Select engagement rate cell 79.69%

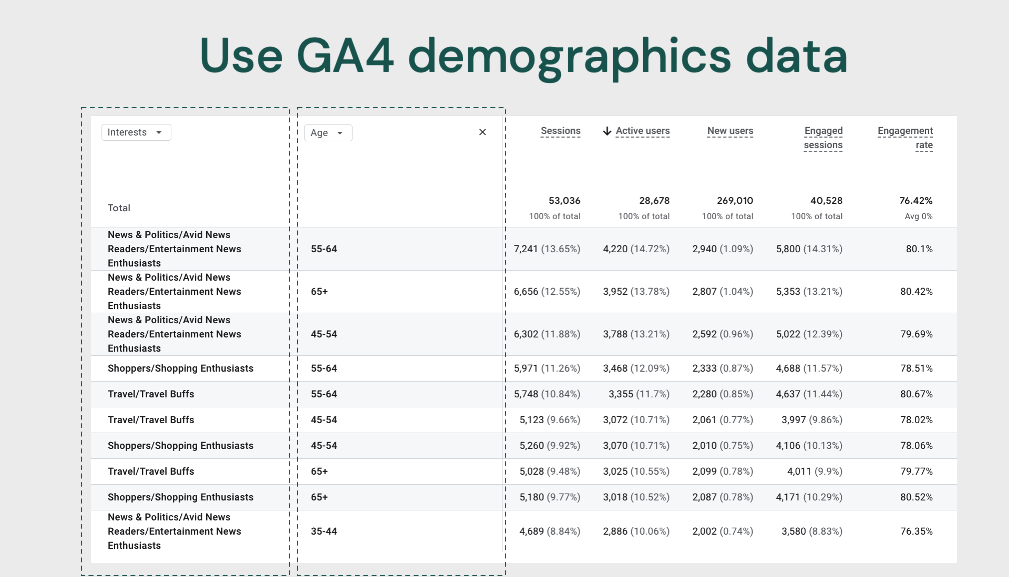[x=916, y=334]
